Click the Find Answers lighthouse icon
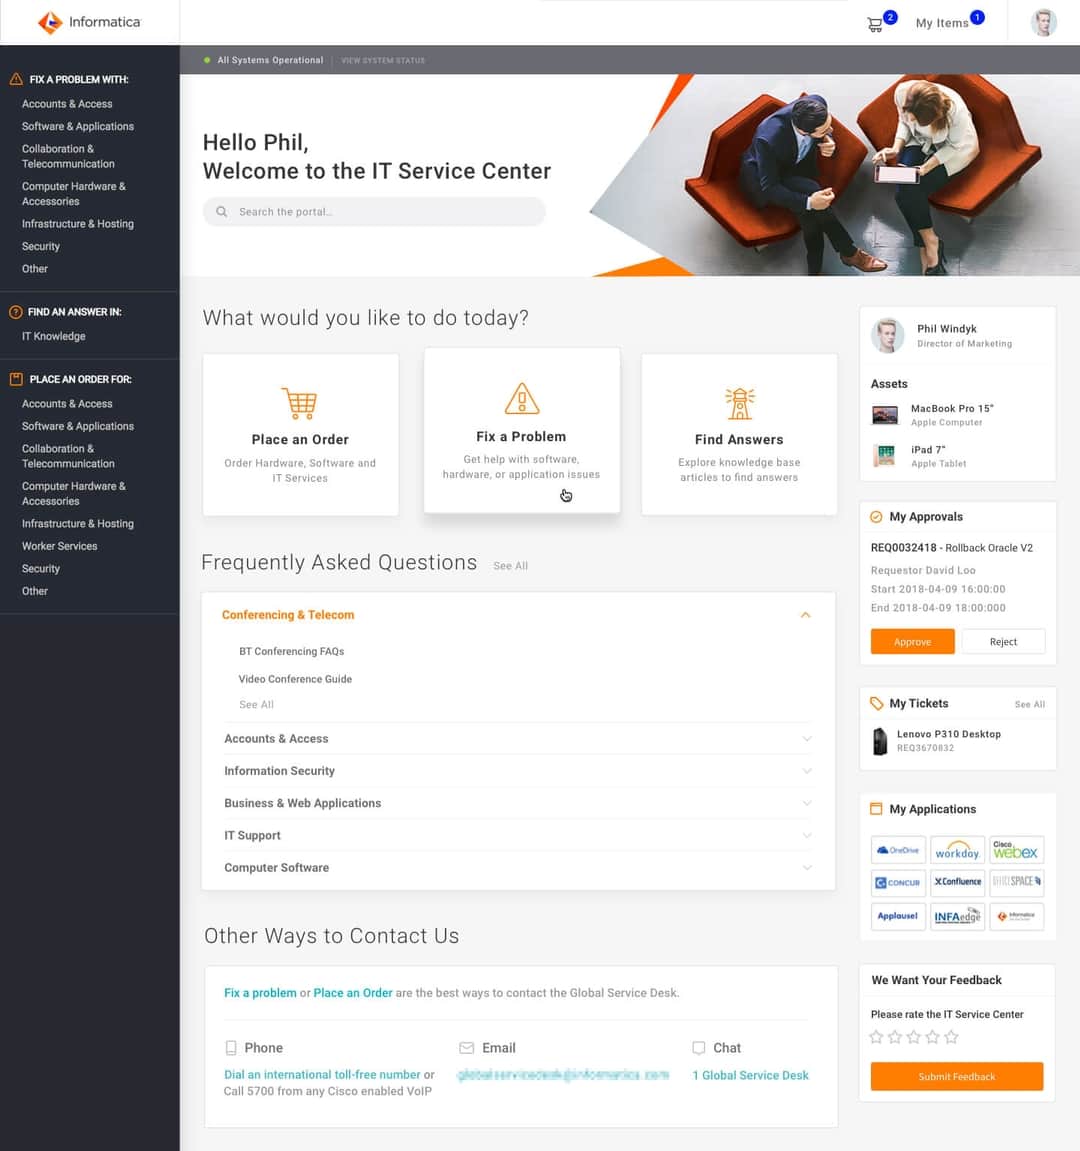 739,398
